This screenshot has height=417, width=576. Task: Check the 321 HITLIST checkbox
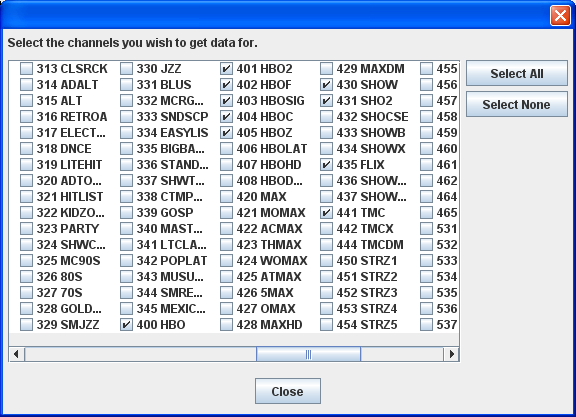click(x=26, y=197)
